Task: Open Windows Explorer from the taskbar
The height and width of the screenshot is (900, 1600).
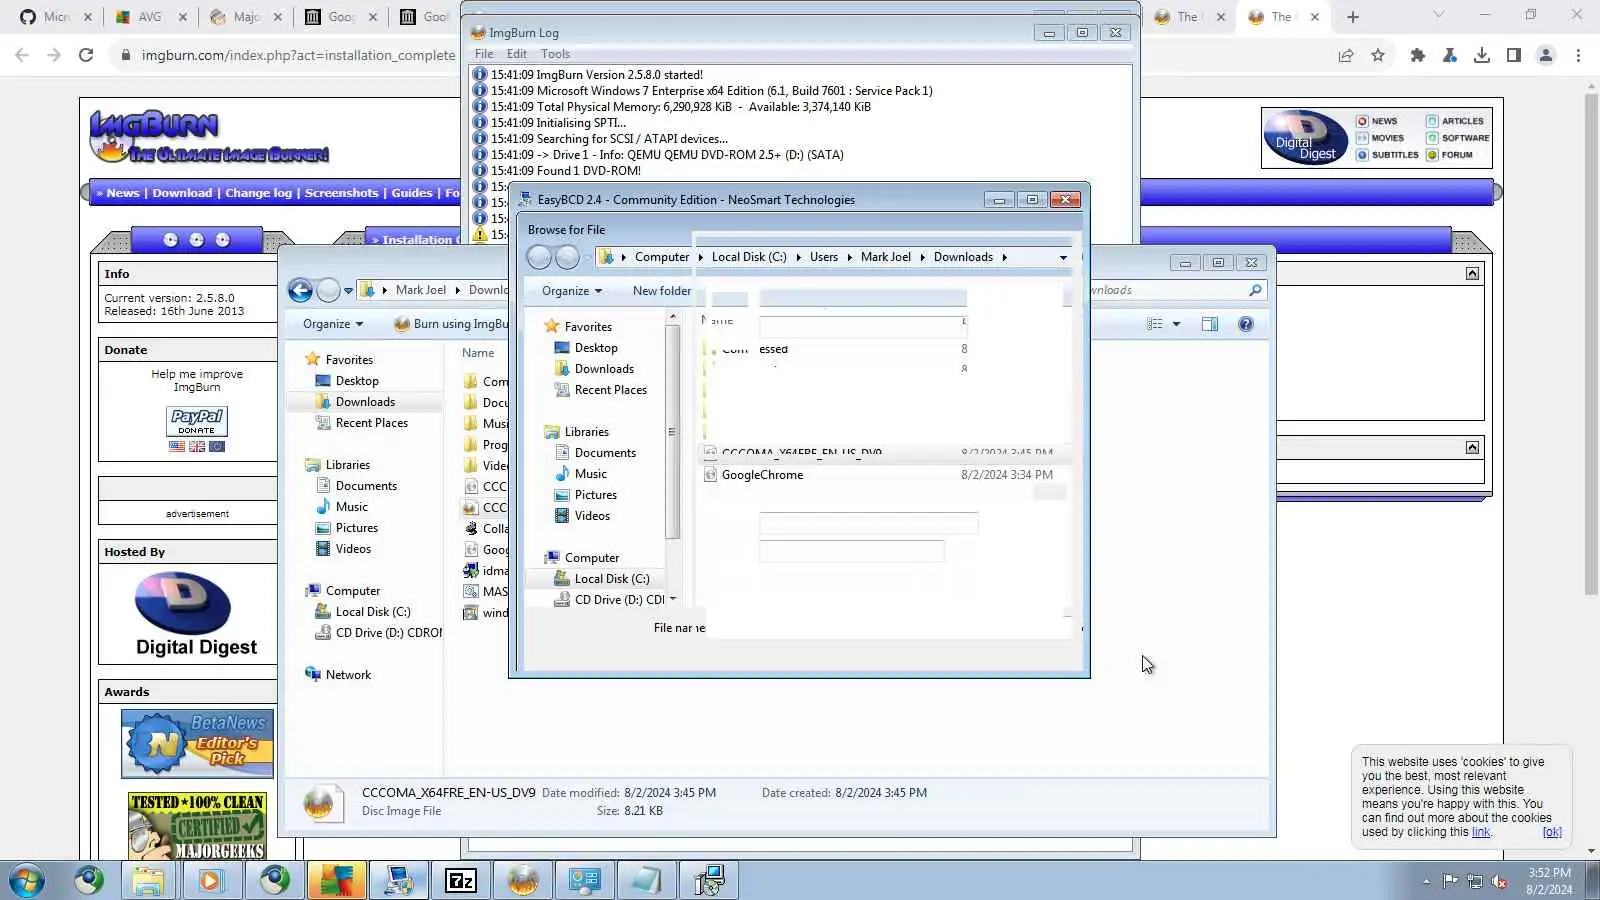Action: tap(148, 880)
